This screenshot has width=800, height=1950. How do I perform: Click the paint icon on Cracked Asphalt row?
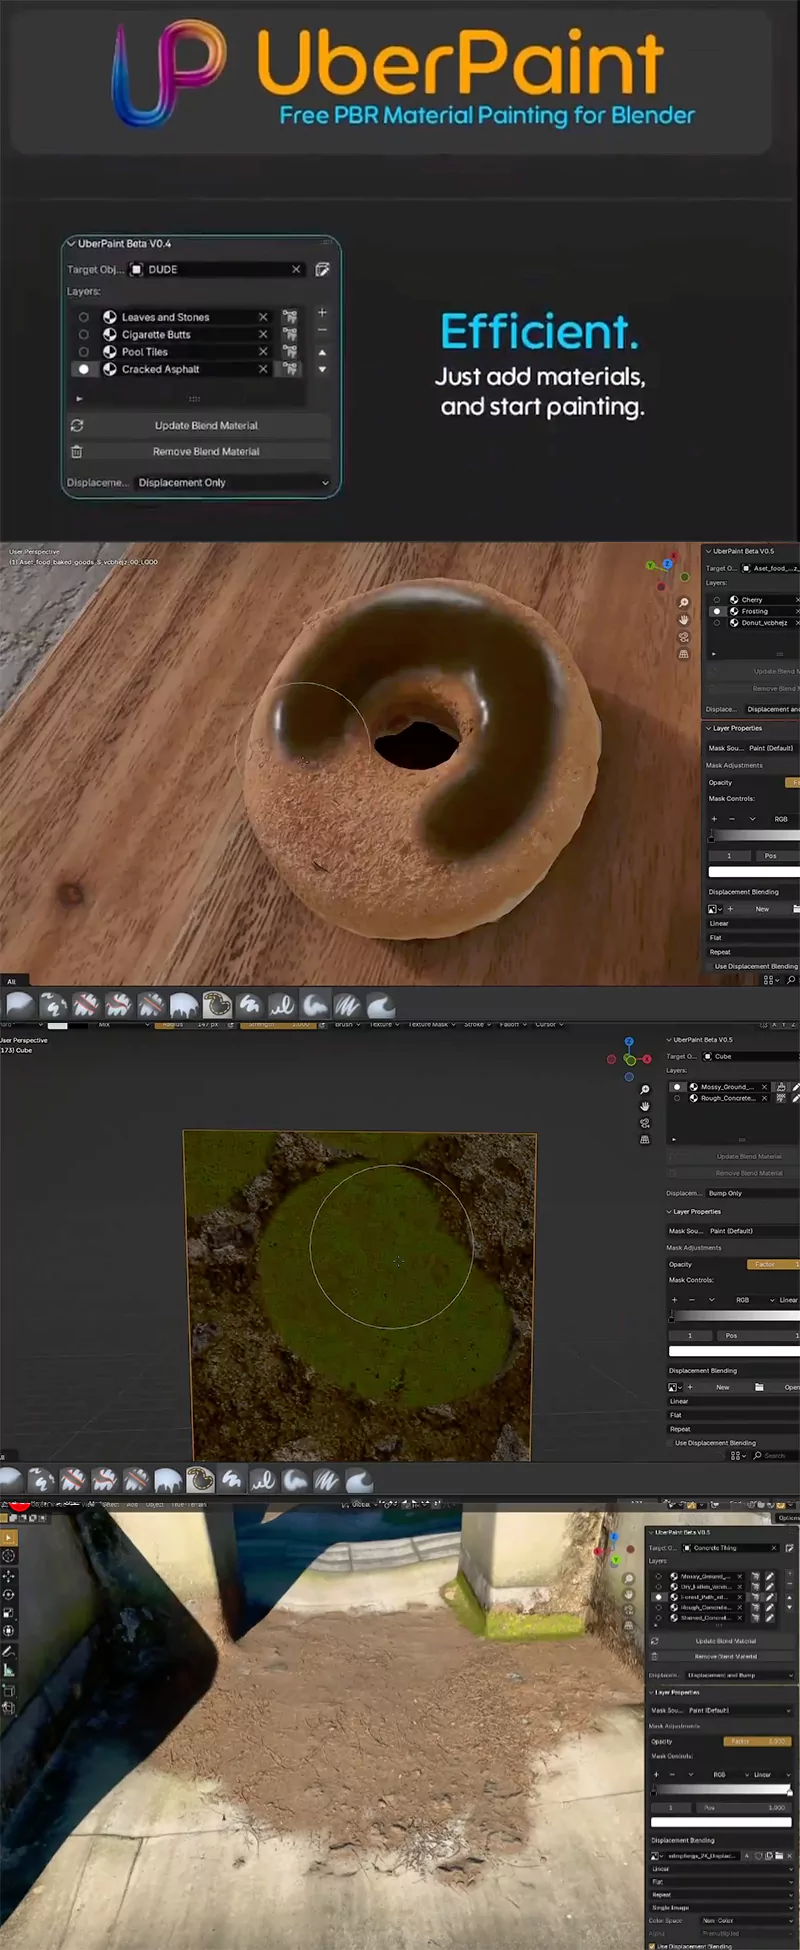point(289,369)
